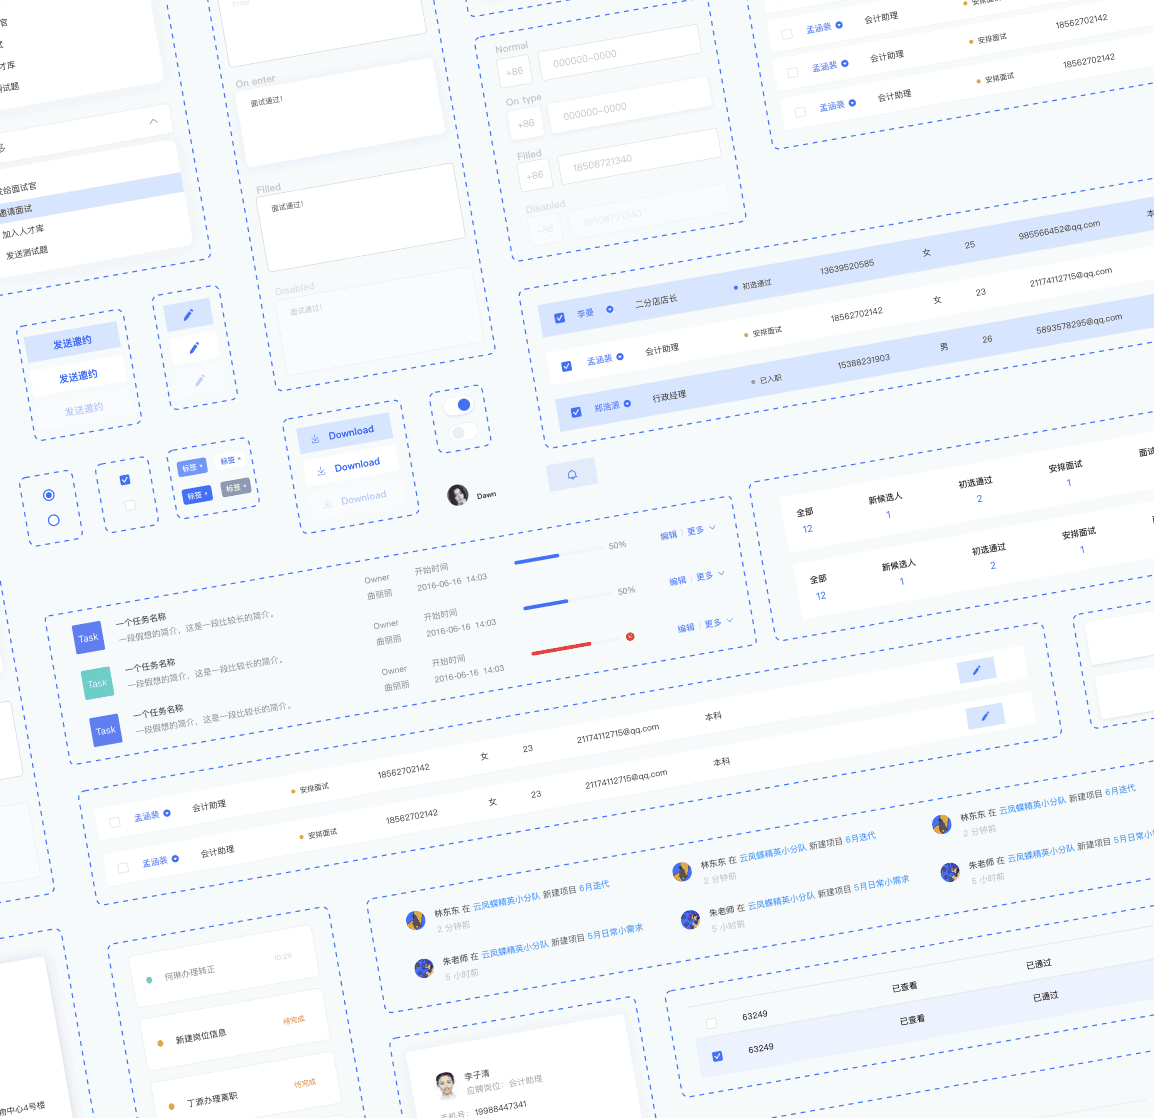Uncheck the standalone checked checkbox
The image size is (1154, 1118).
click(x=125, y=480)
